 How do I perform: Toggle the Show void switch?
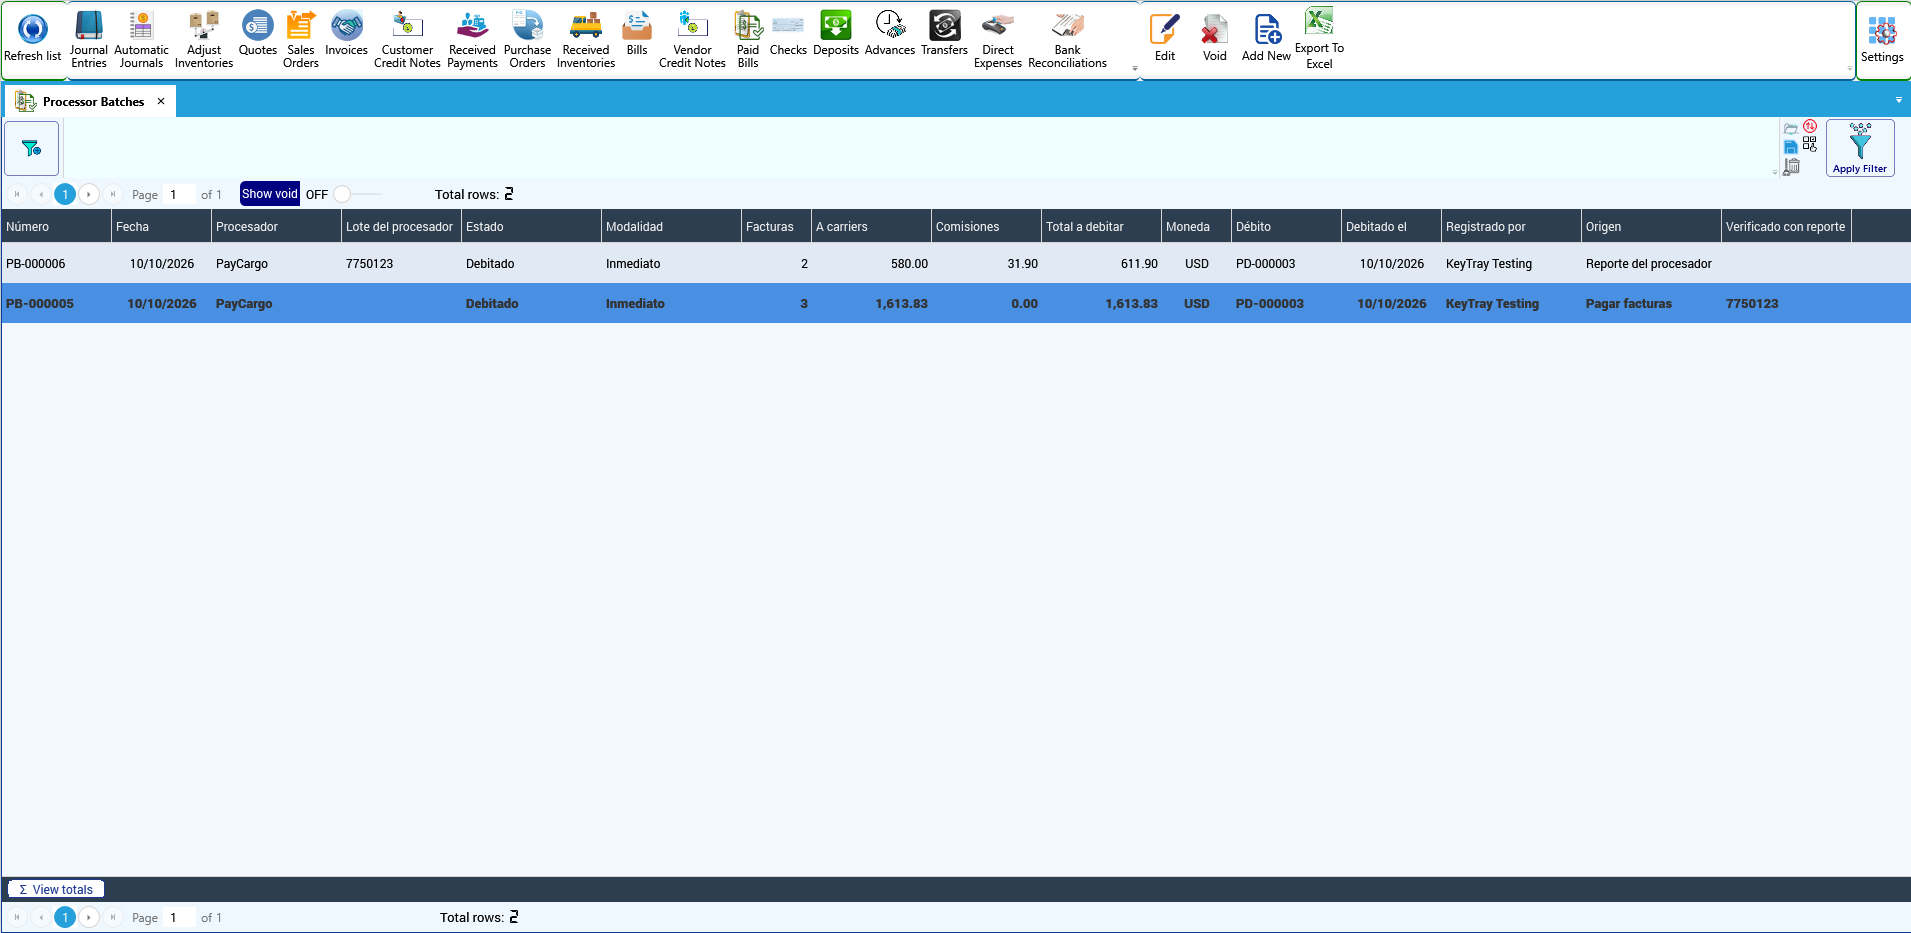(356, 194)
